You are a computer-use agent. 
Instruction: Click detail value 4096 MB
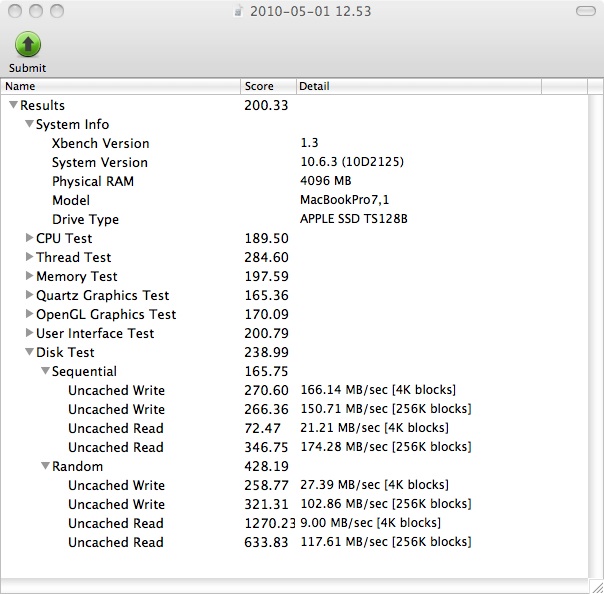325,181
